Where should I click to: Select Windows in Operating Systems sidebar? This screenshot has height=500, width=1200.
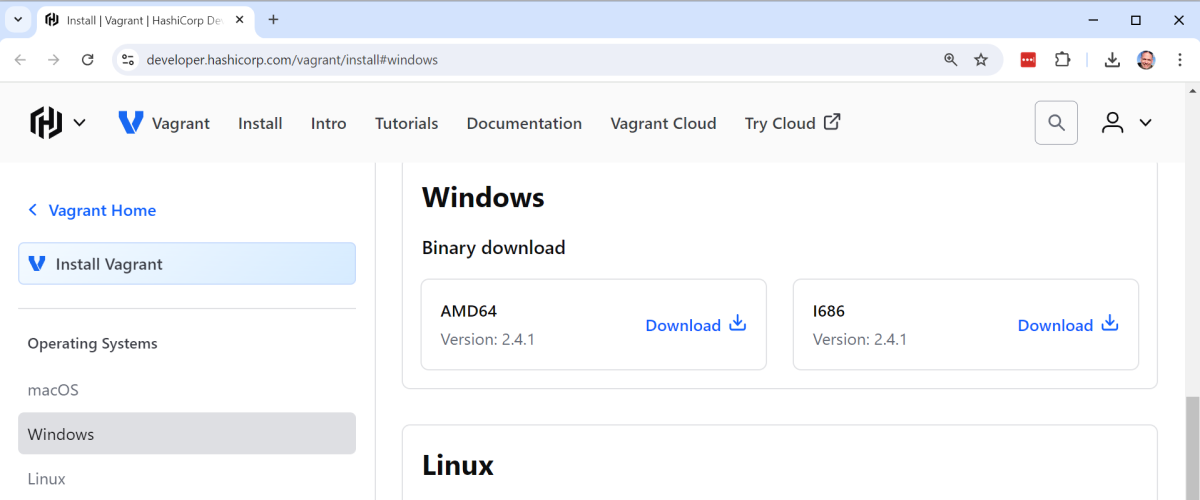click(x=187, y=434)
